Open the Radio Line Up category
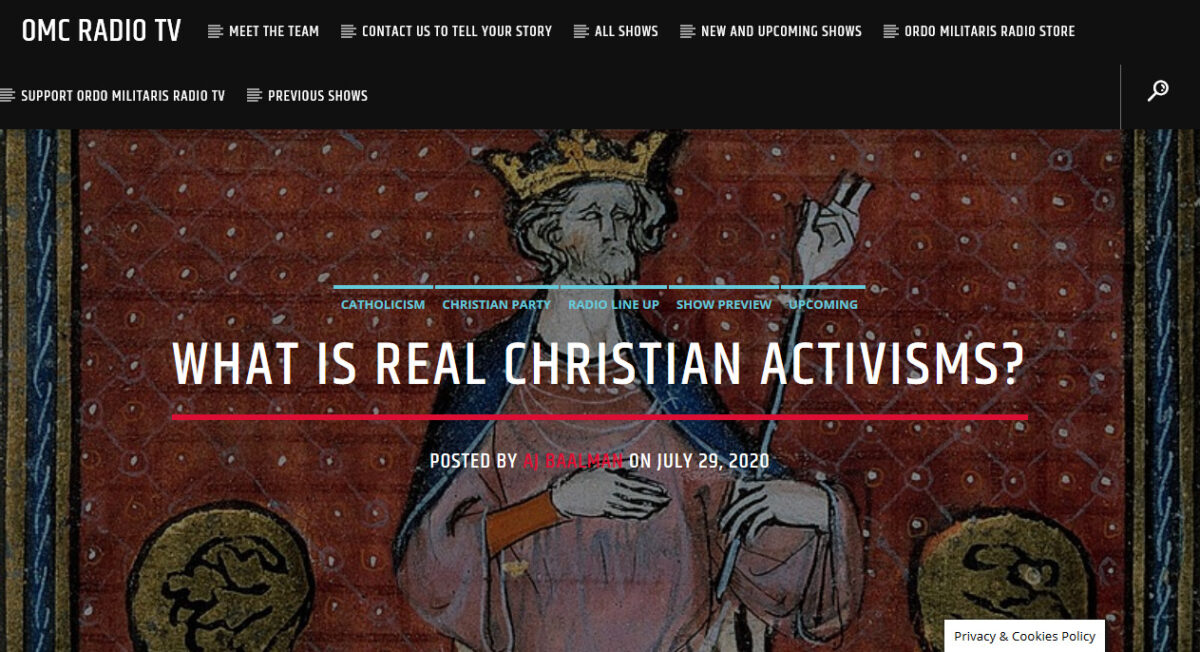1200x652 pixels. (614, 304)
